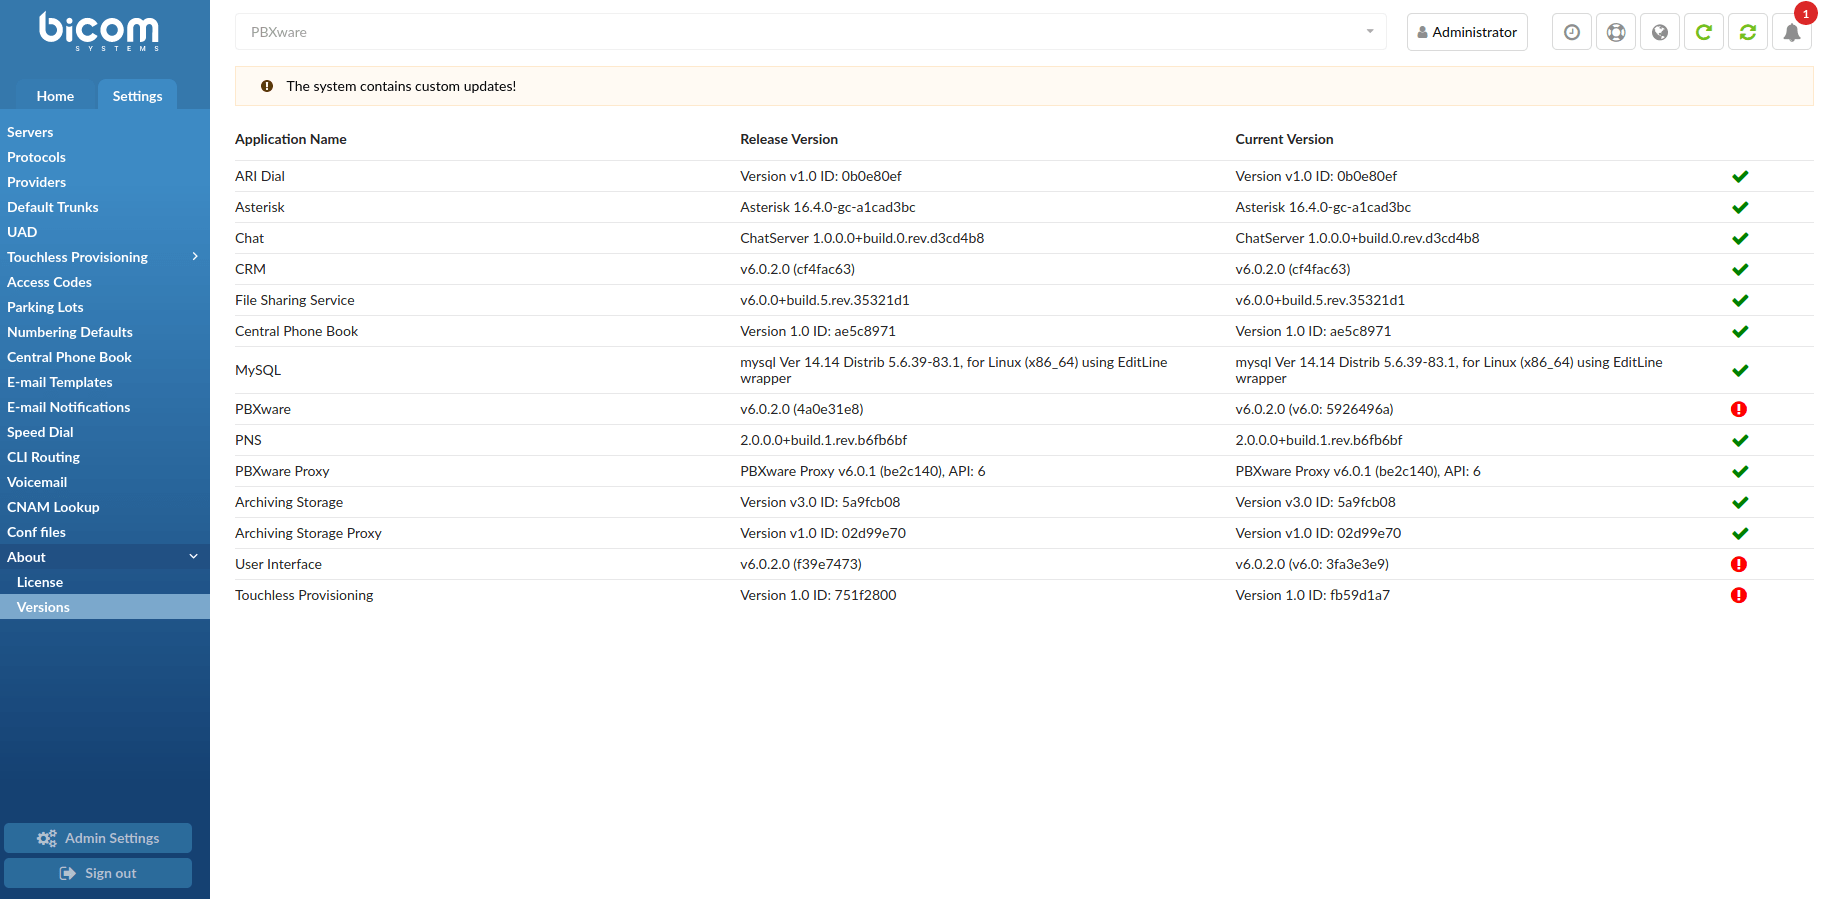Expand Touchless Provisioning sidebar submenu

click(x=195, y=257)
